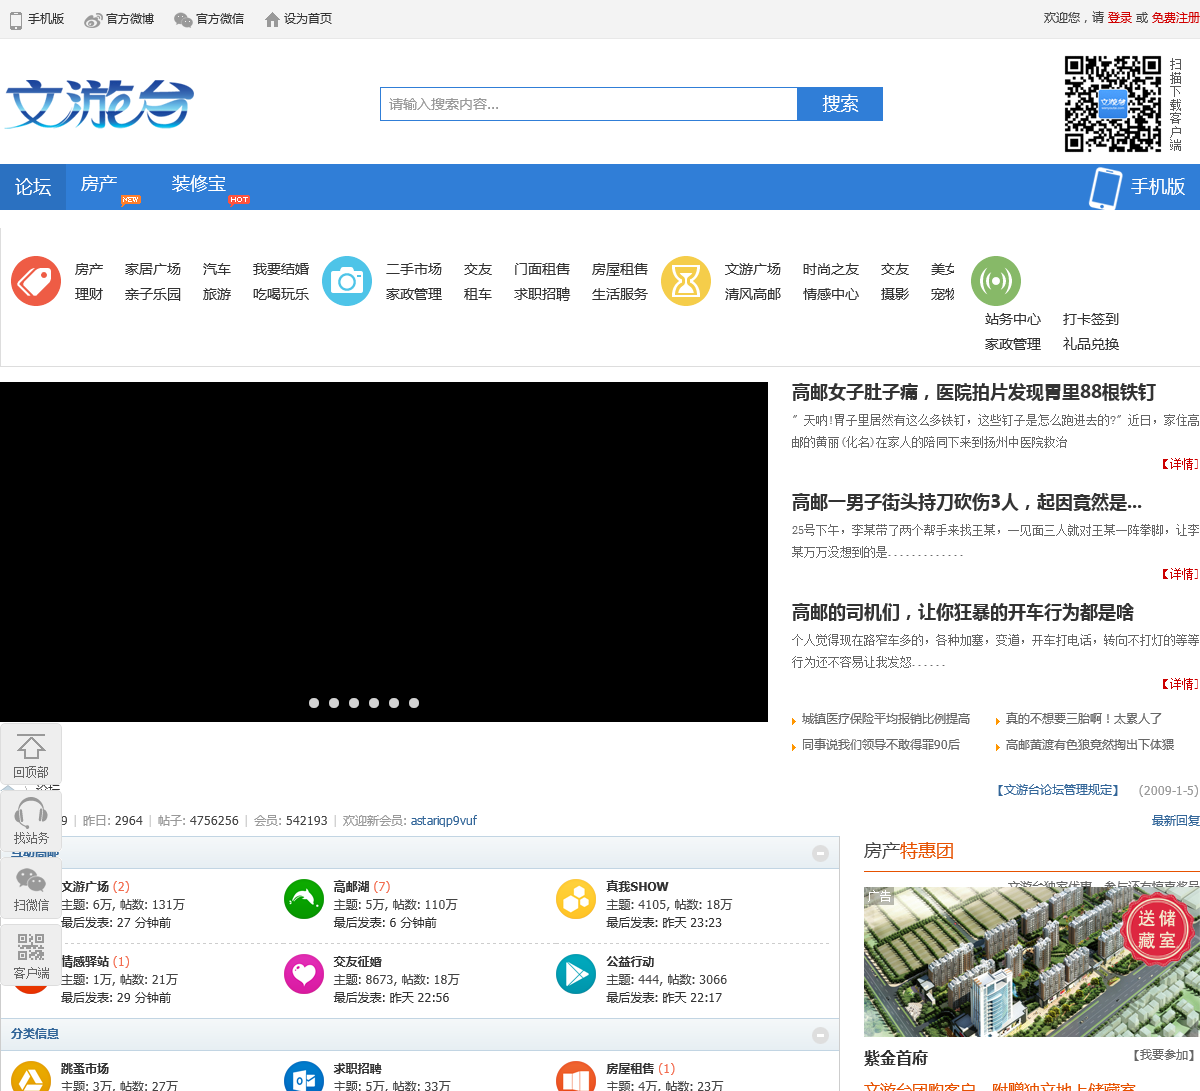Click the blue camera category icon
Screen dimensions: 1200x1091
(347, 281)
